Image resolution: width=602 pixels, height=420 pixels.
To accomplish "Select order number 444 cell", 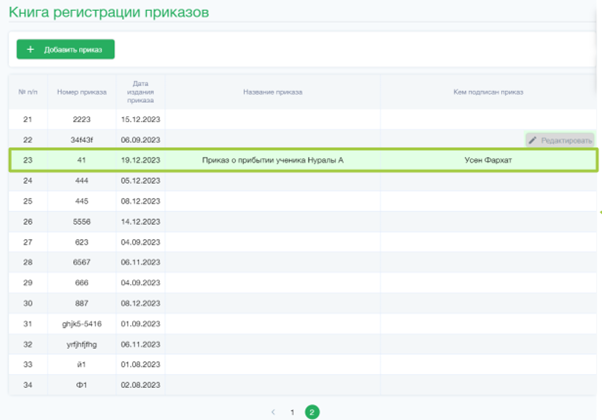I will (81, 180).
